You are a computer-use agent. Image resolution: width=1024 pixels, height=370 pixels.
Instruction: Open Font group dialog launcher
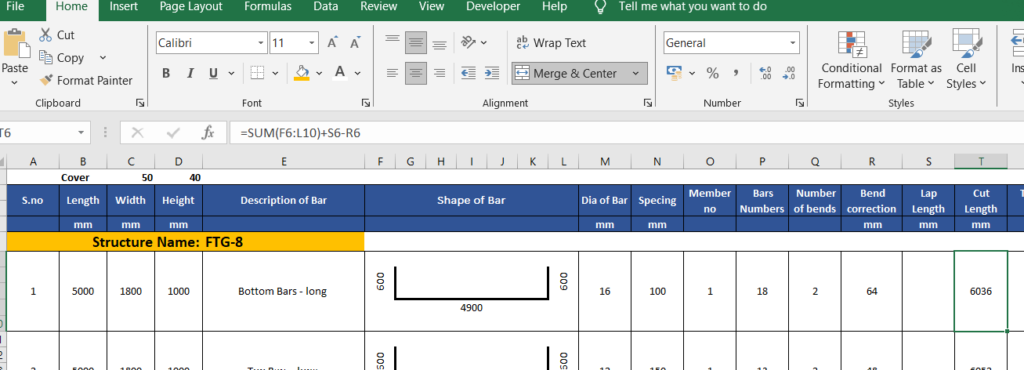pyautogui.click(x=366, y=103)
